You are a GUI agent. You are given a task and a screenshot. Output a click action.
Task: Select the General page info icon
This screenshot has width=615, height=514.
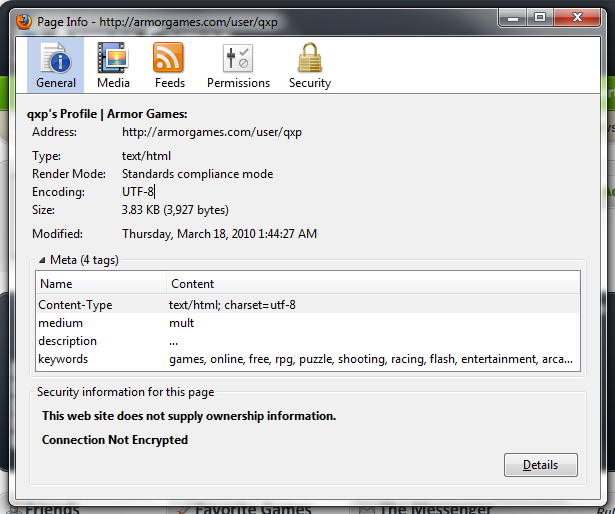tap(56, 58)
